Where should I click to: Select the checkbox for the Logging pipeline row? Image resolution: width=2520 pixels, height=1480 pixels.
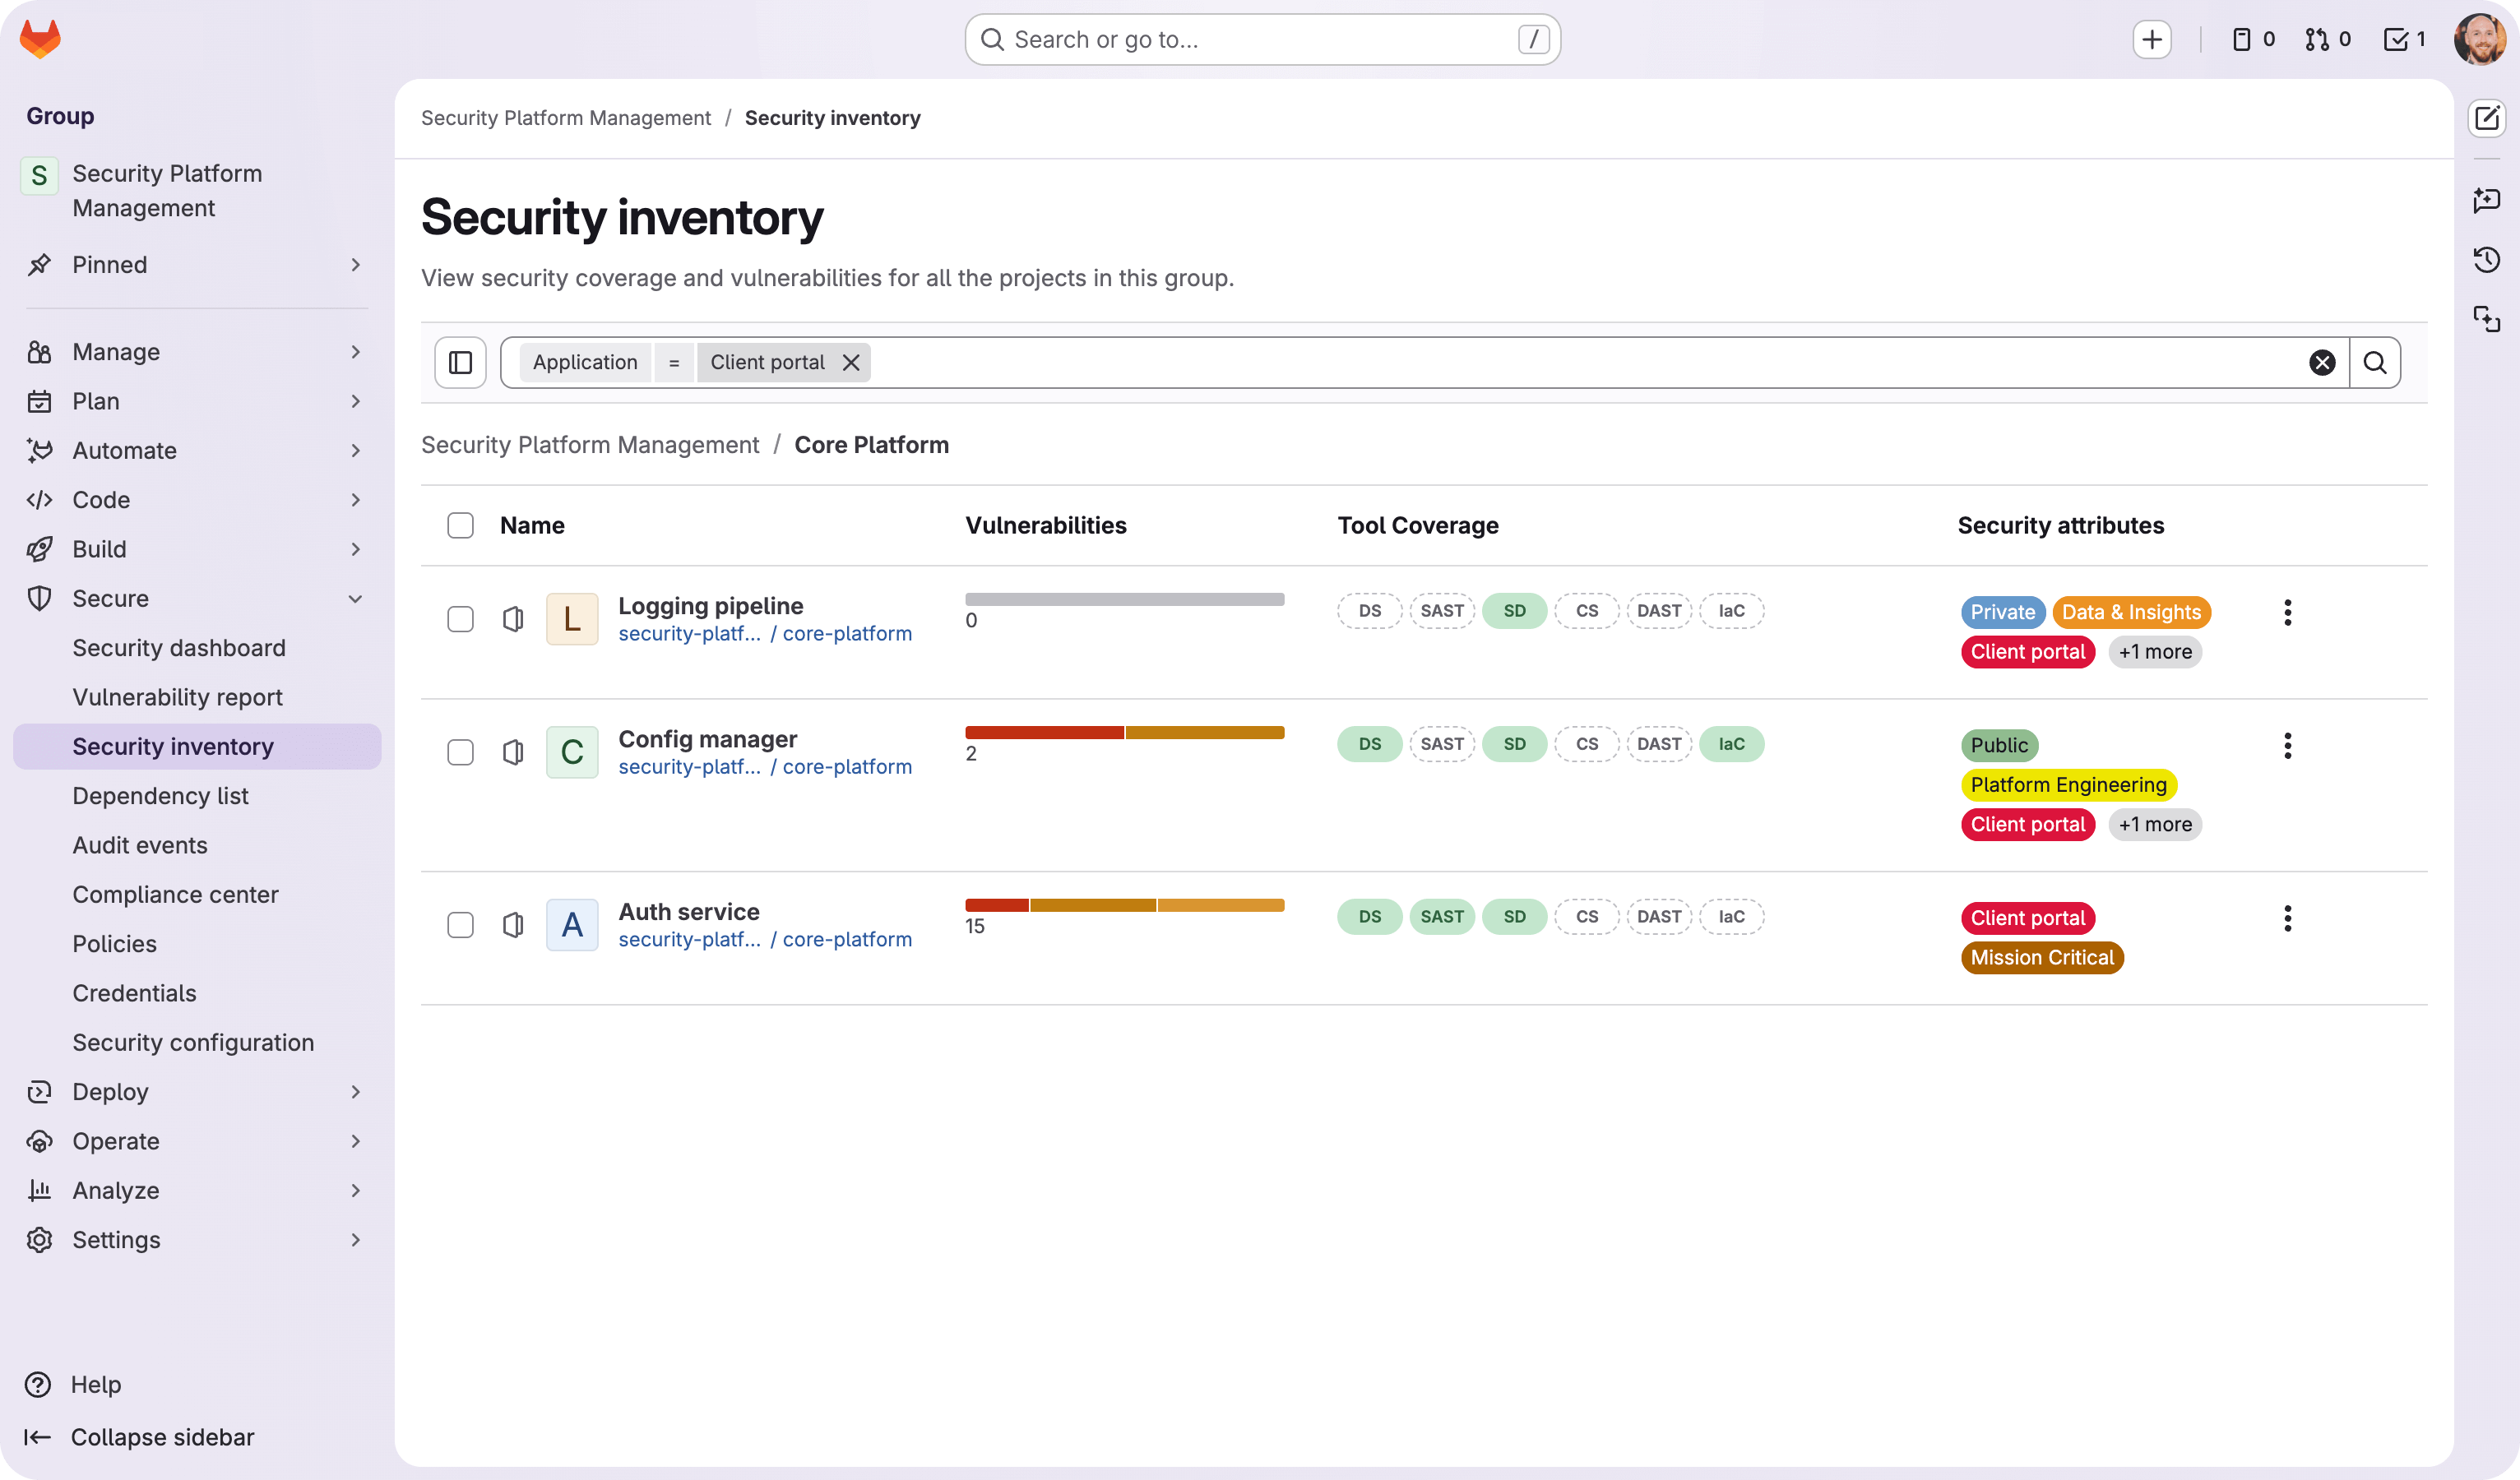(460, 619)
